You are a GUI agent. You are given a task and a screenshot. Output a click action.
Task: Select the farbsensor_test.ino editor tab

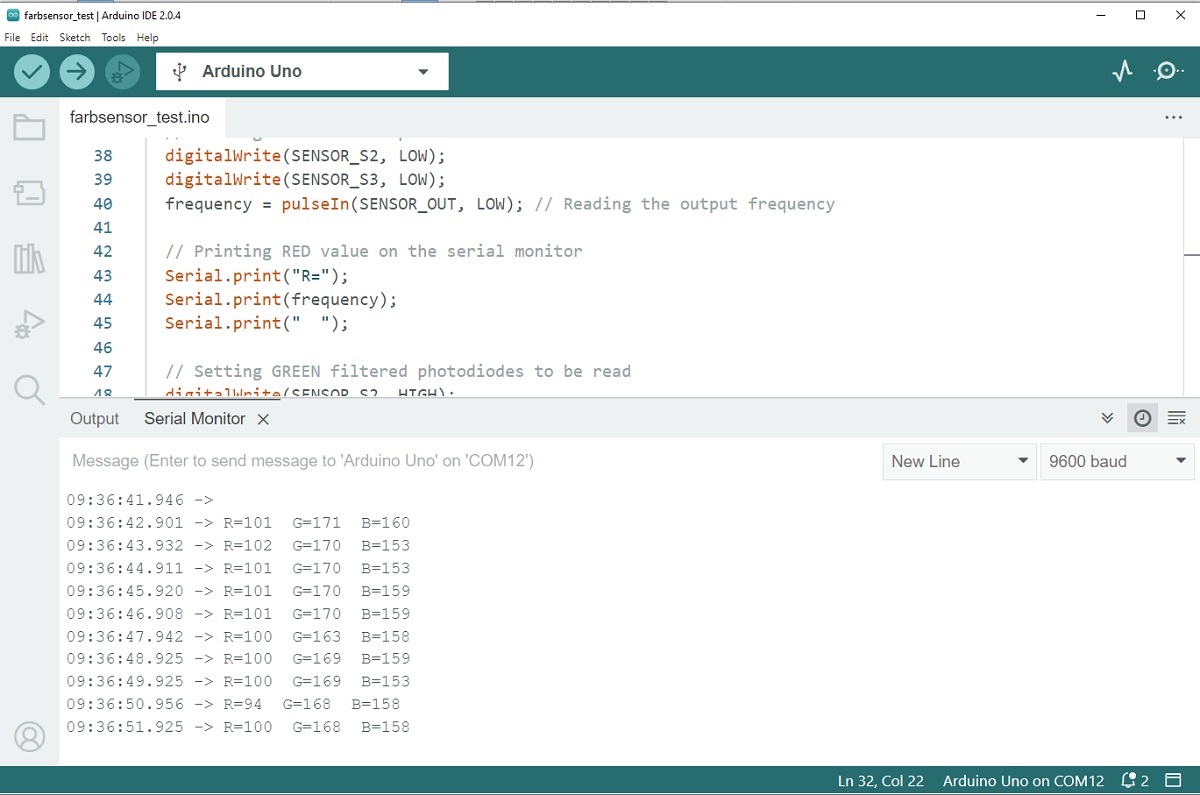140,117
